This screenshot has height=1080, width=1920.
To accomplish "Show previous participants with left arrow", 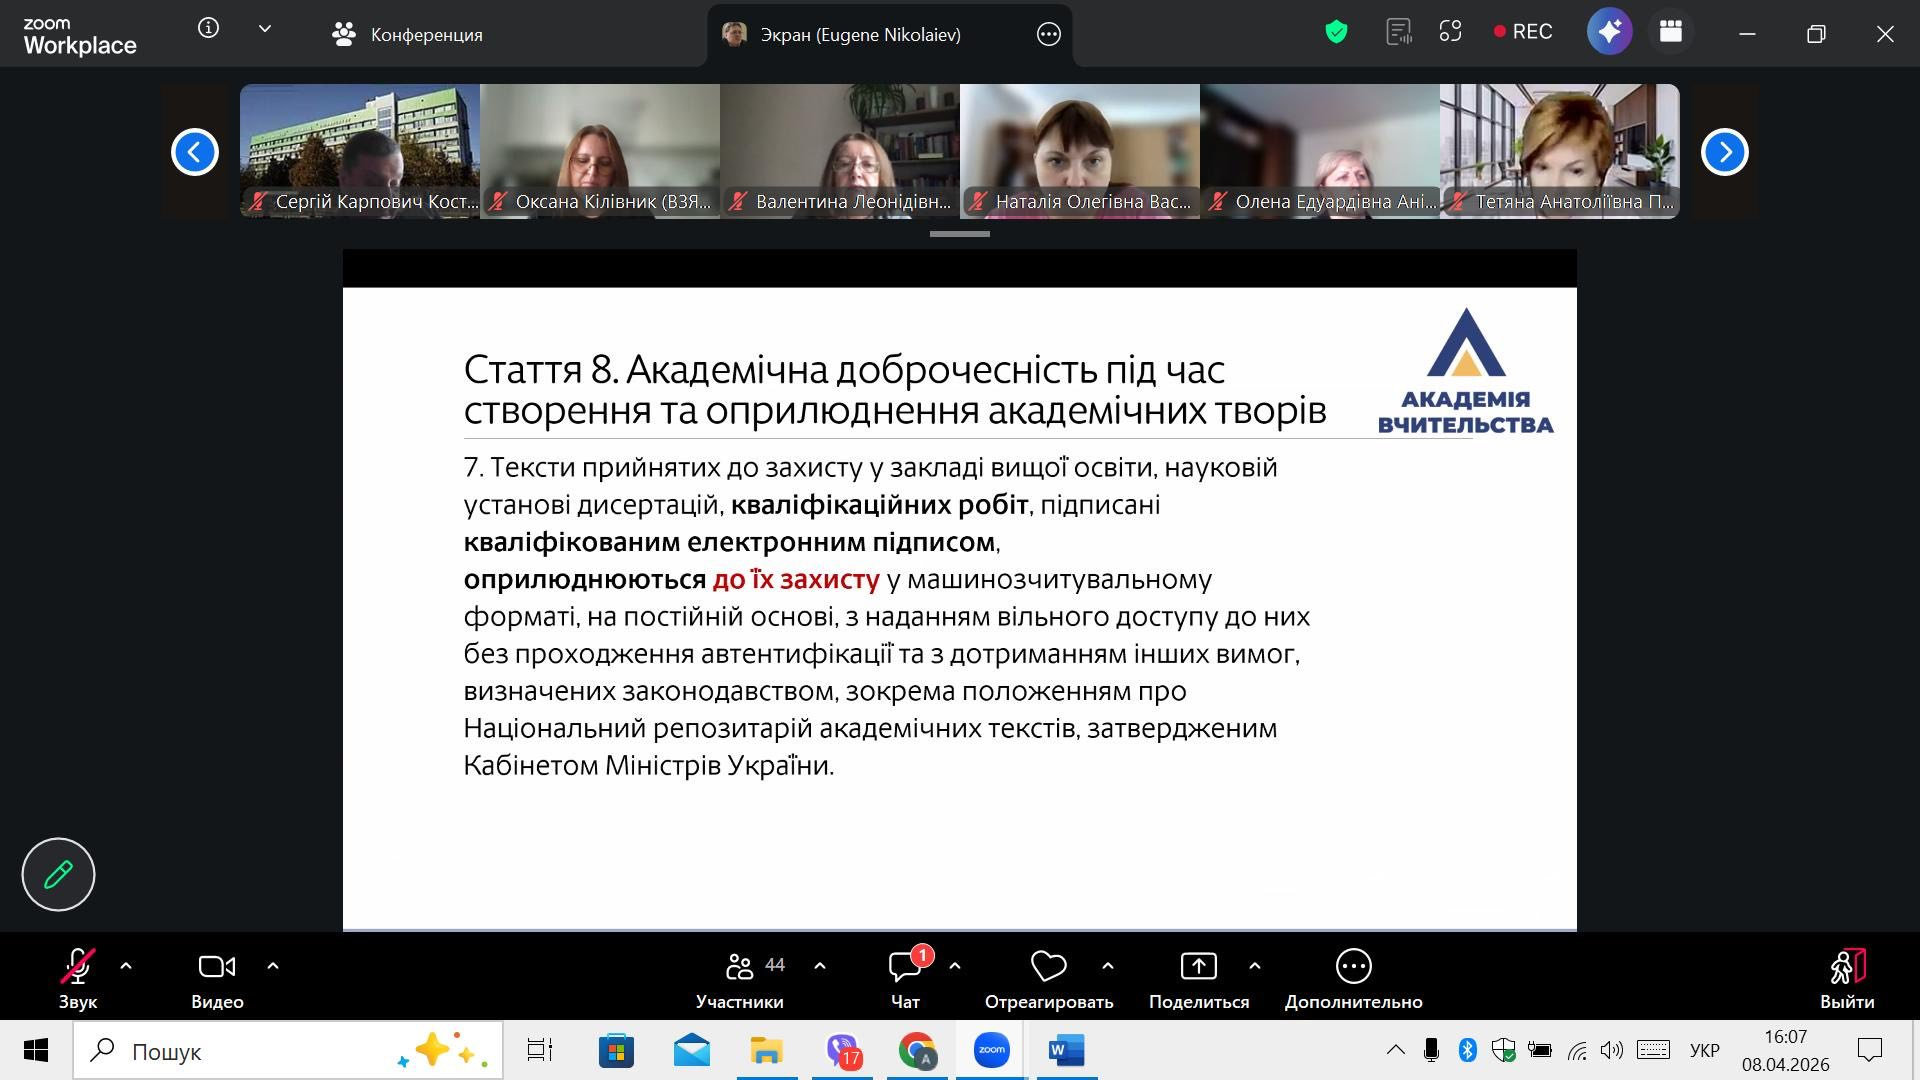I will coord(195,152).
